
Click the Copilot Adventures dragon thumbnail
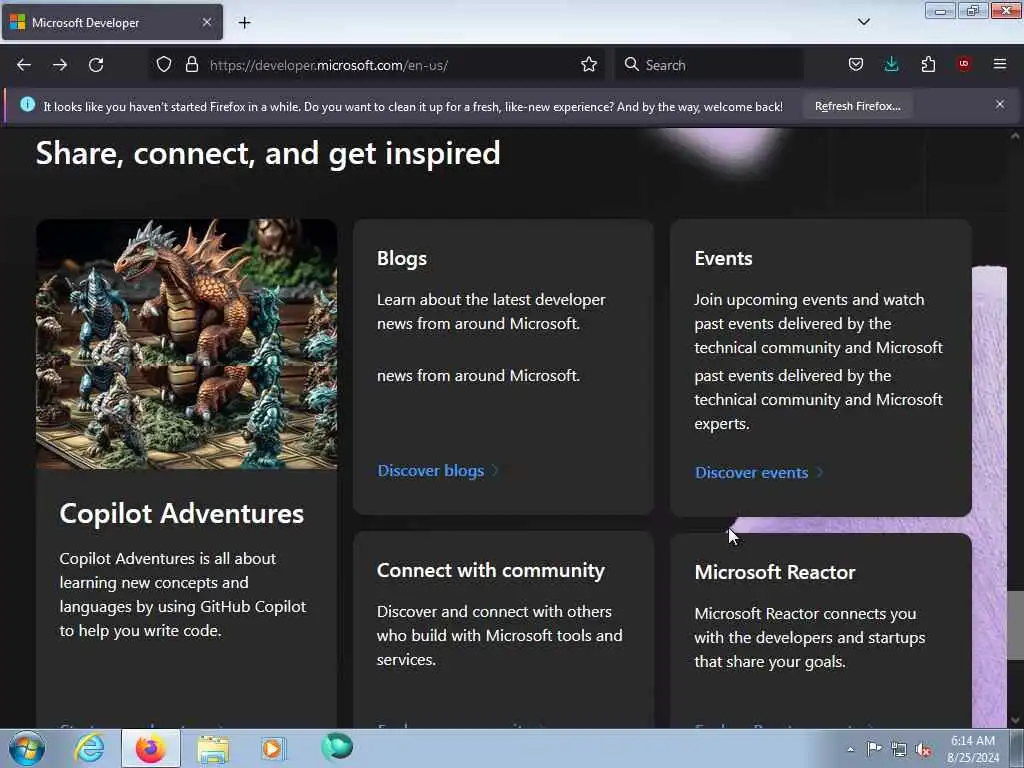[x=187, y=344]
